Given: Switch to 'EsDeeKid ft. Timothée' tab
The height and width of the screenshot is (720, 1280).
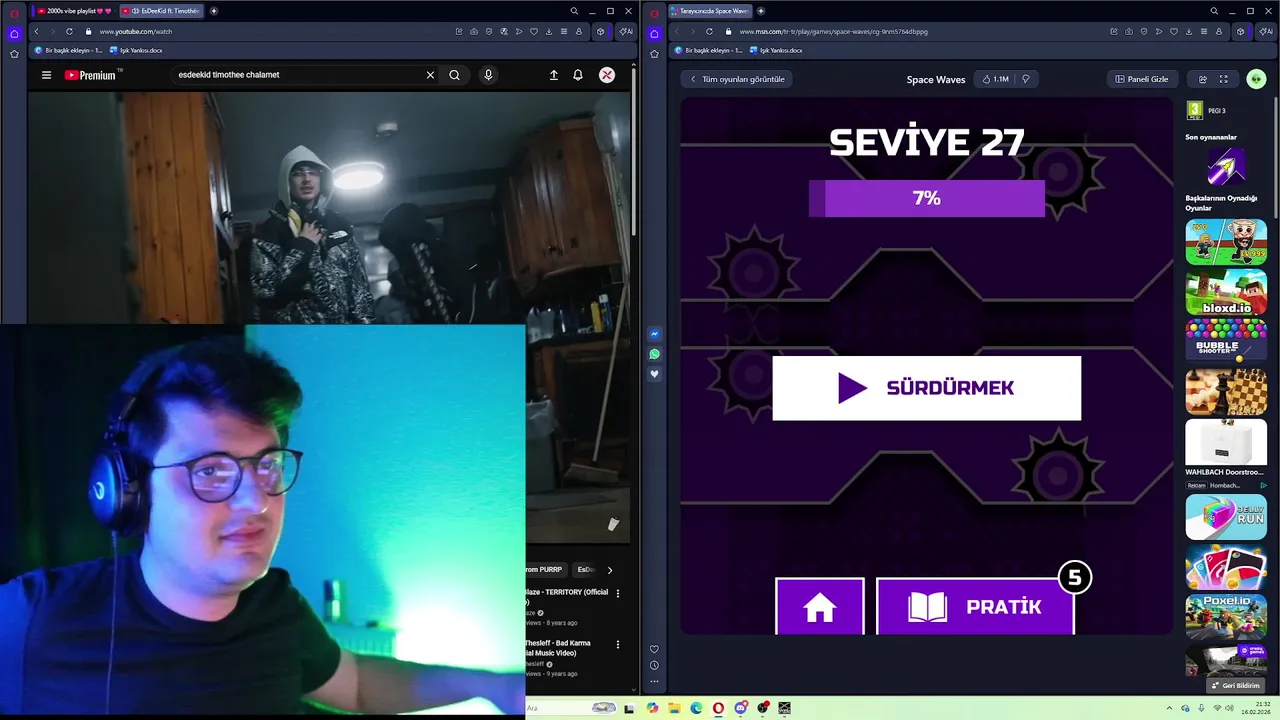Looking at the screenshot, I should coord(161,11).
